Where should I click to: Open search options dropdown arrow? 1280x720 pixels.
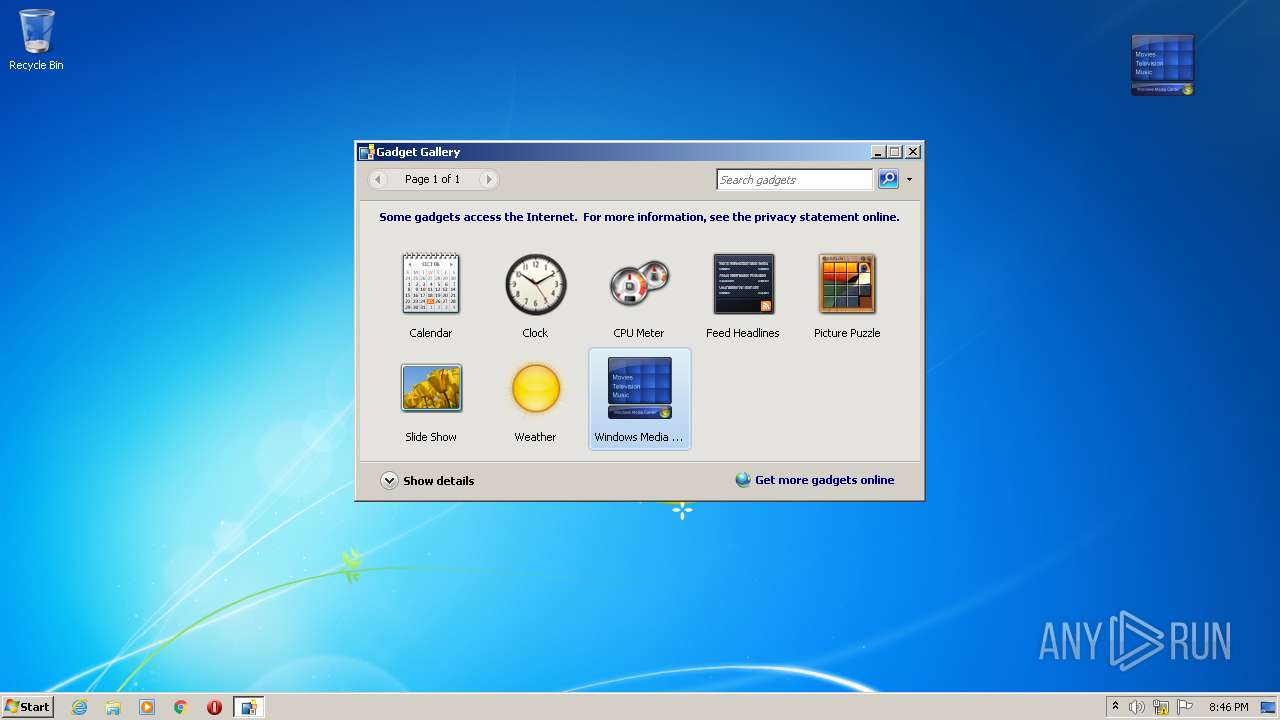click(x=909, y=180)
